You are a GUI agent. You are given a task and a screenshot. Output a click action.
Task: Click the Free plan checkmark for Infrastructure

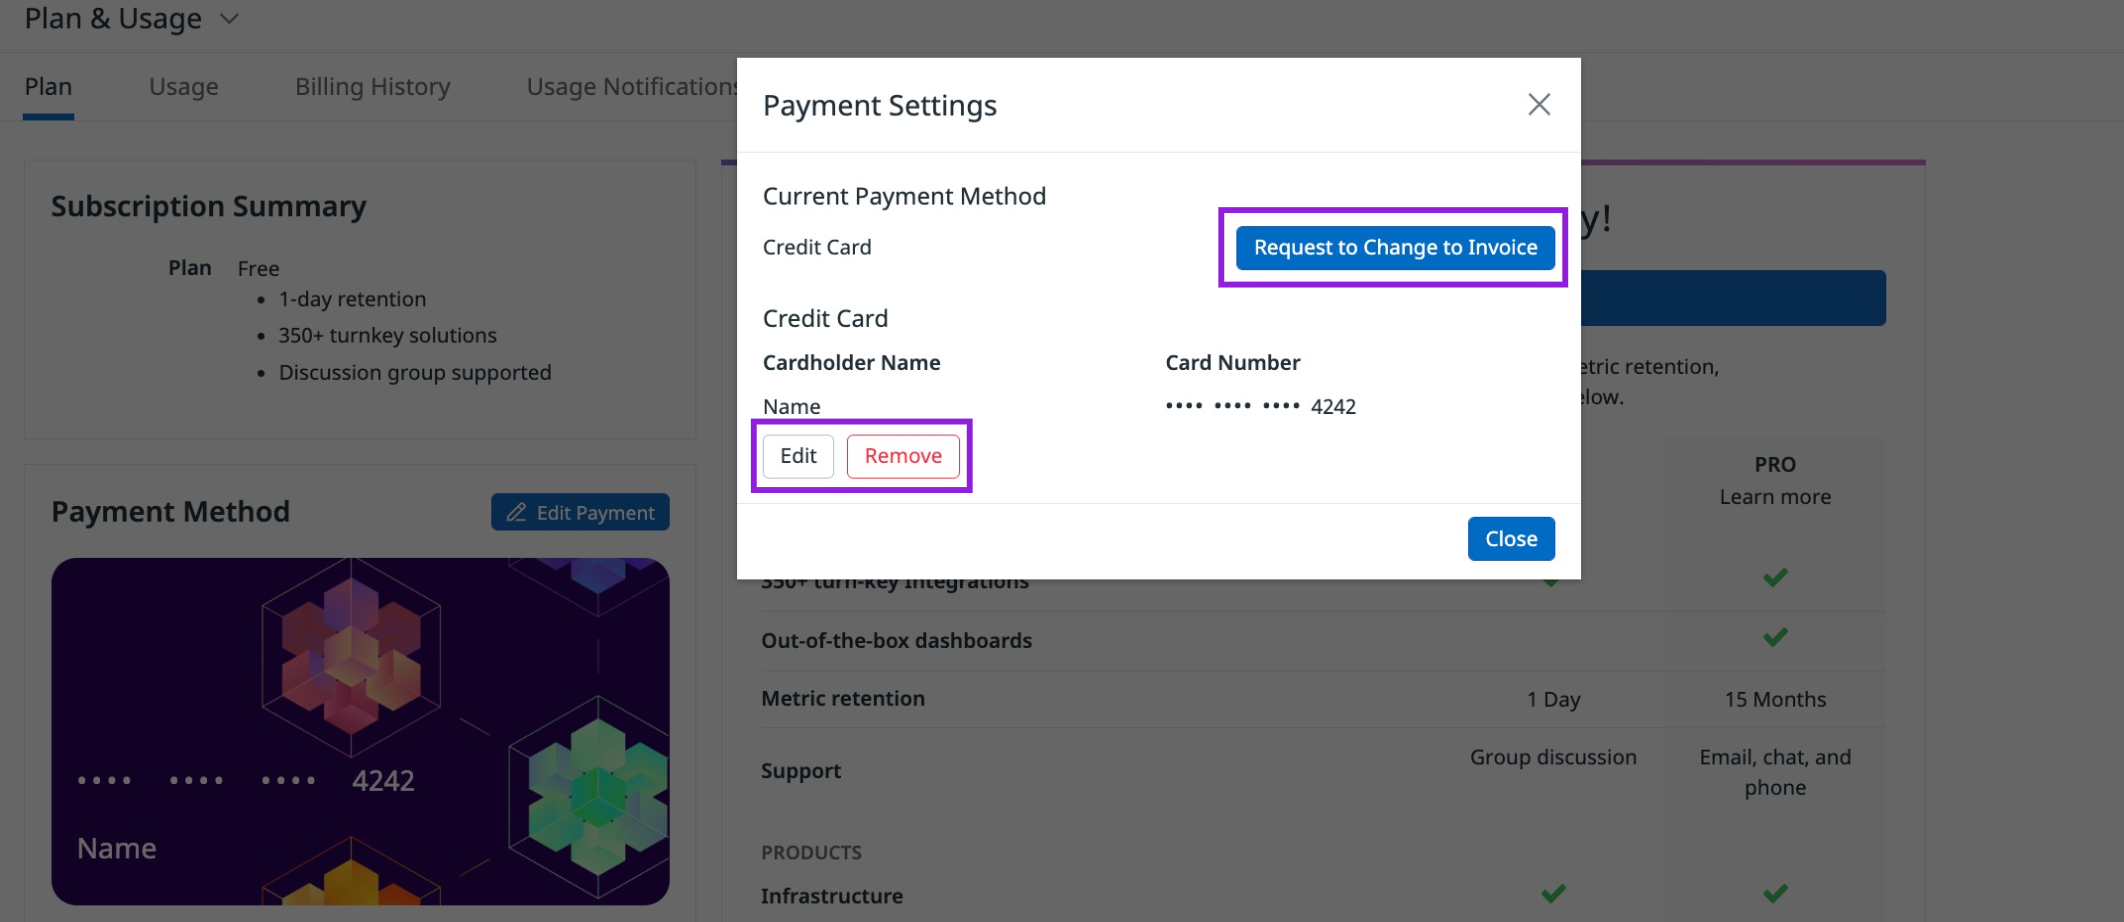[1553, 893]
